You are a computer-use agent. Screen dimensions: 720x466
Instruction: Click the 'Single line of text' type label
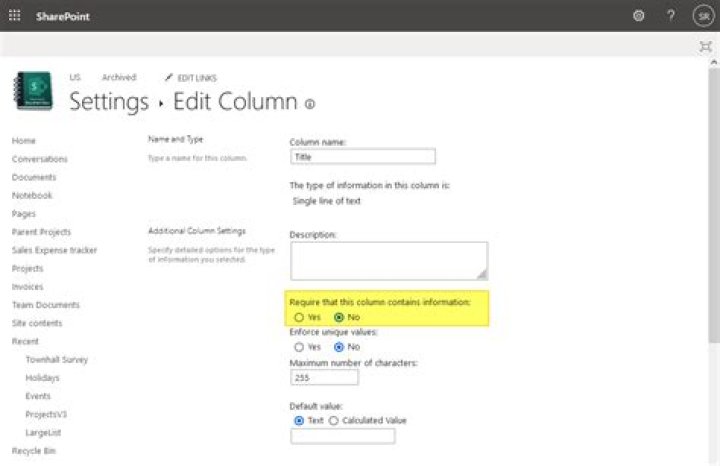(x=326, y=201)
